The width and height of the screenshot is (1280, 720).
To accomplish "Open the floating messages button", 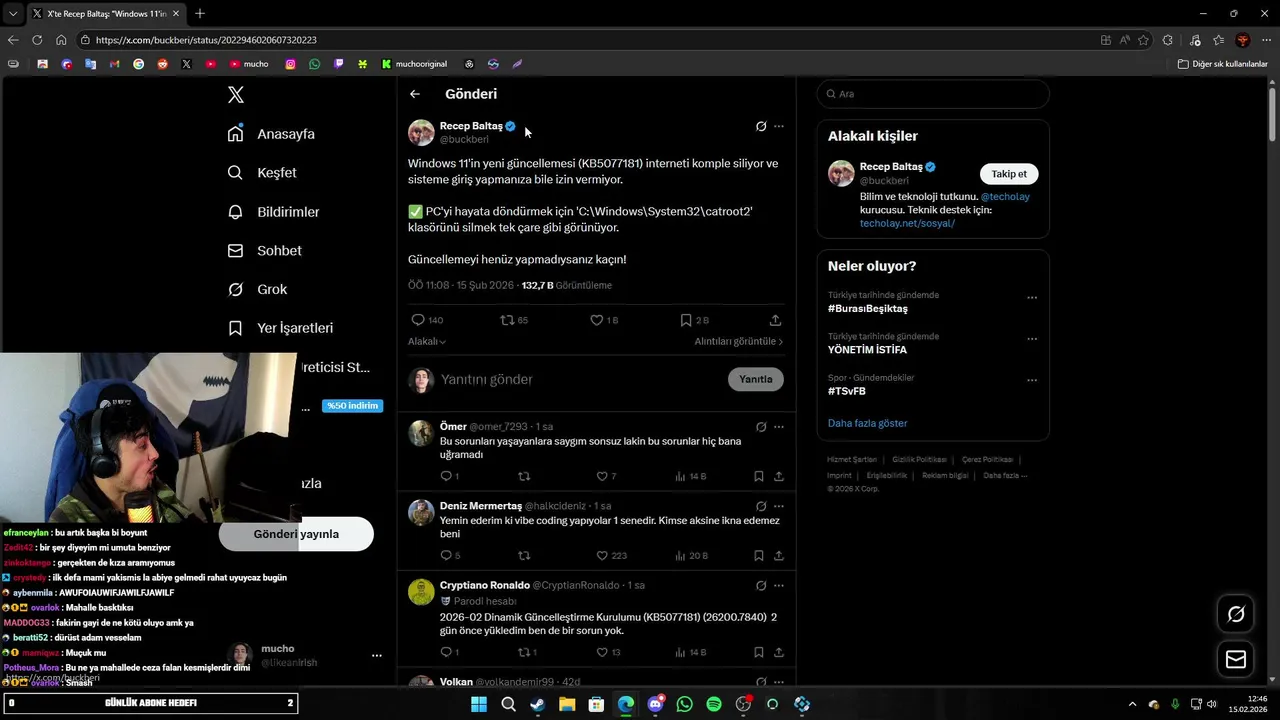I will pos(1236,659).
